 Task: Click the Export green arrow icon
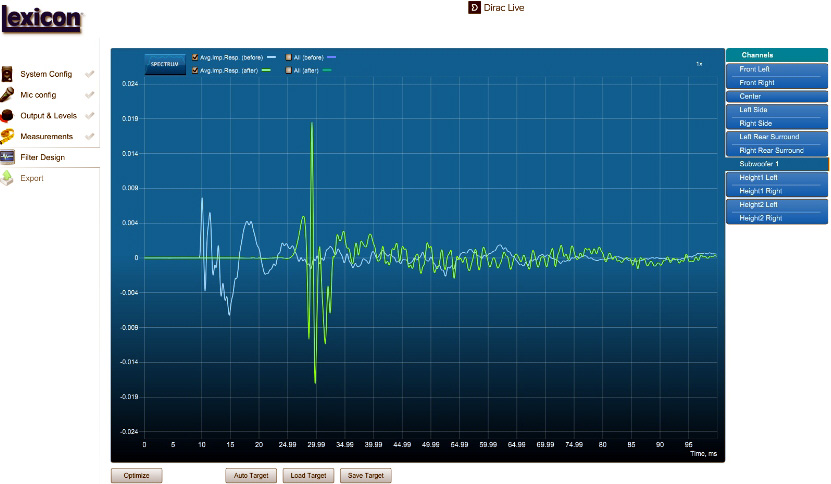tap(8, 179)
